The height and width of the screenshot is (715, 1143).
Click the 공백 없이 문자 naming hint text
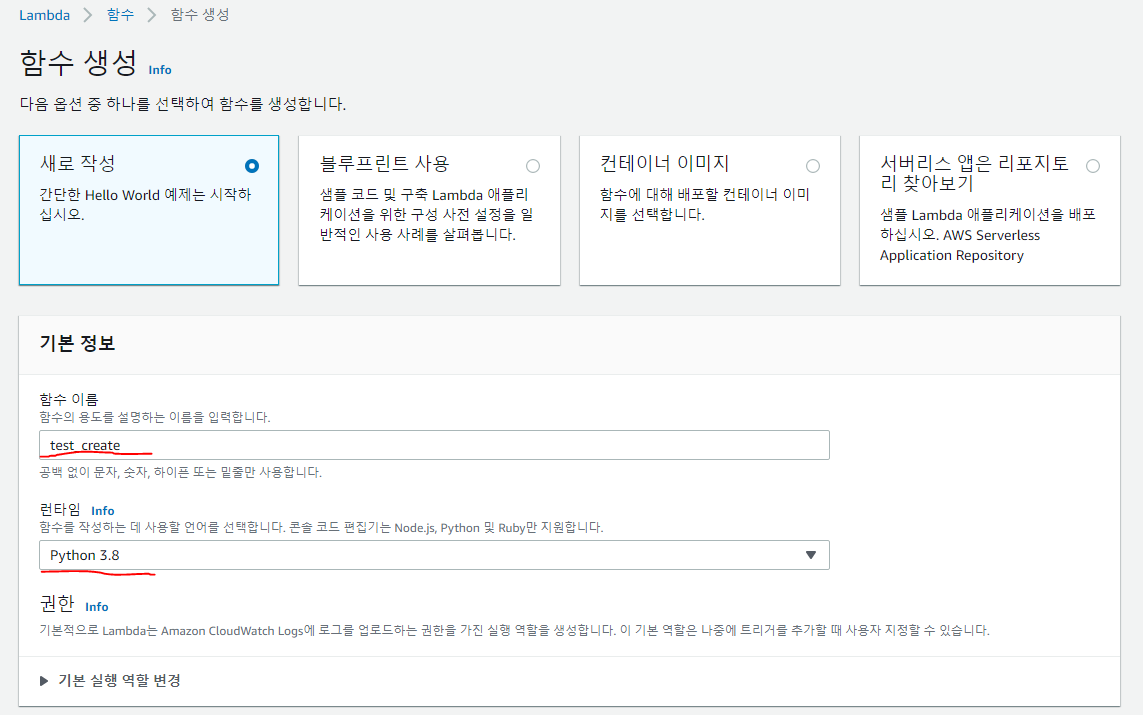181,472
